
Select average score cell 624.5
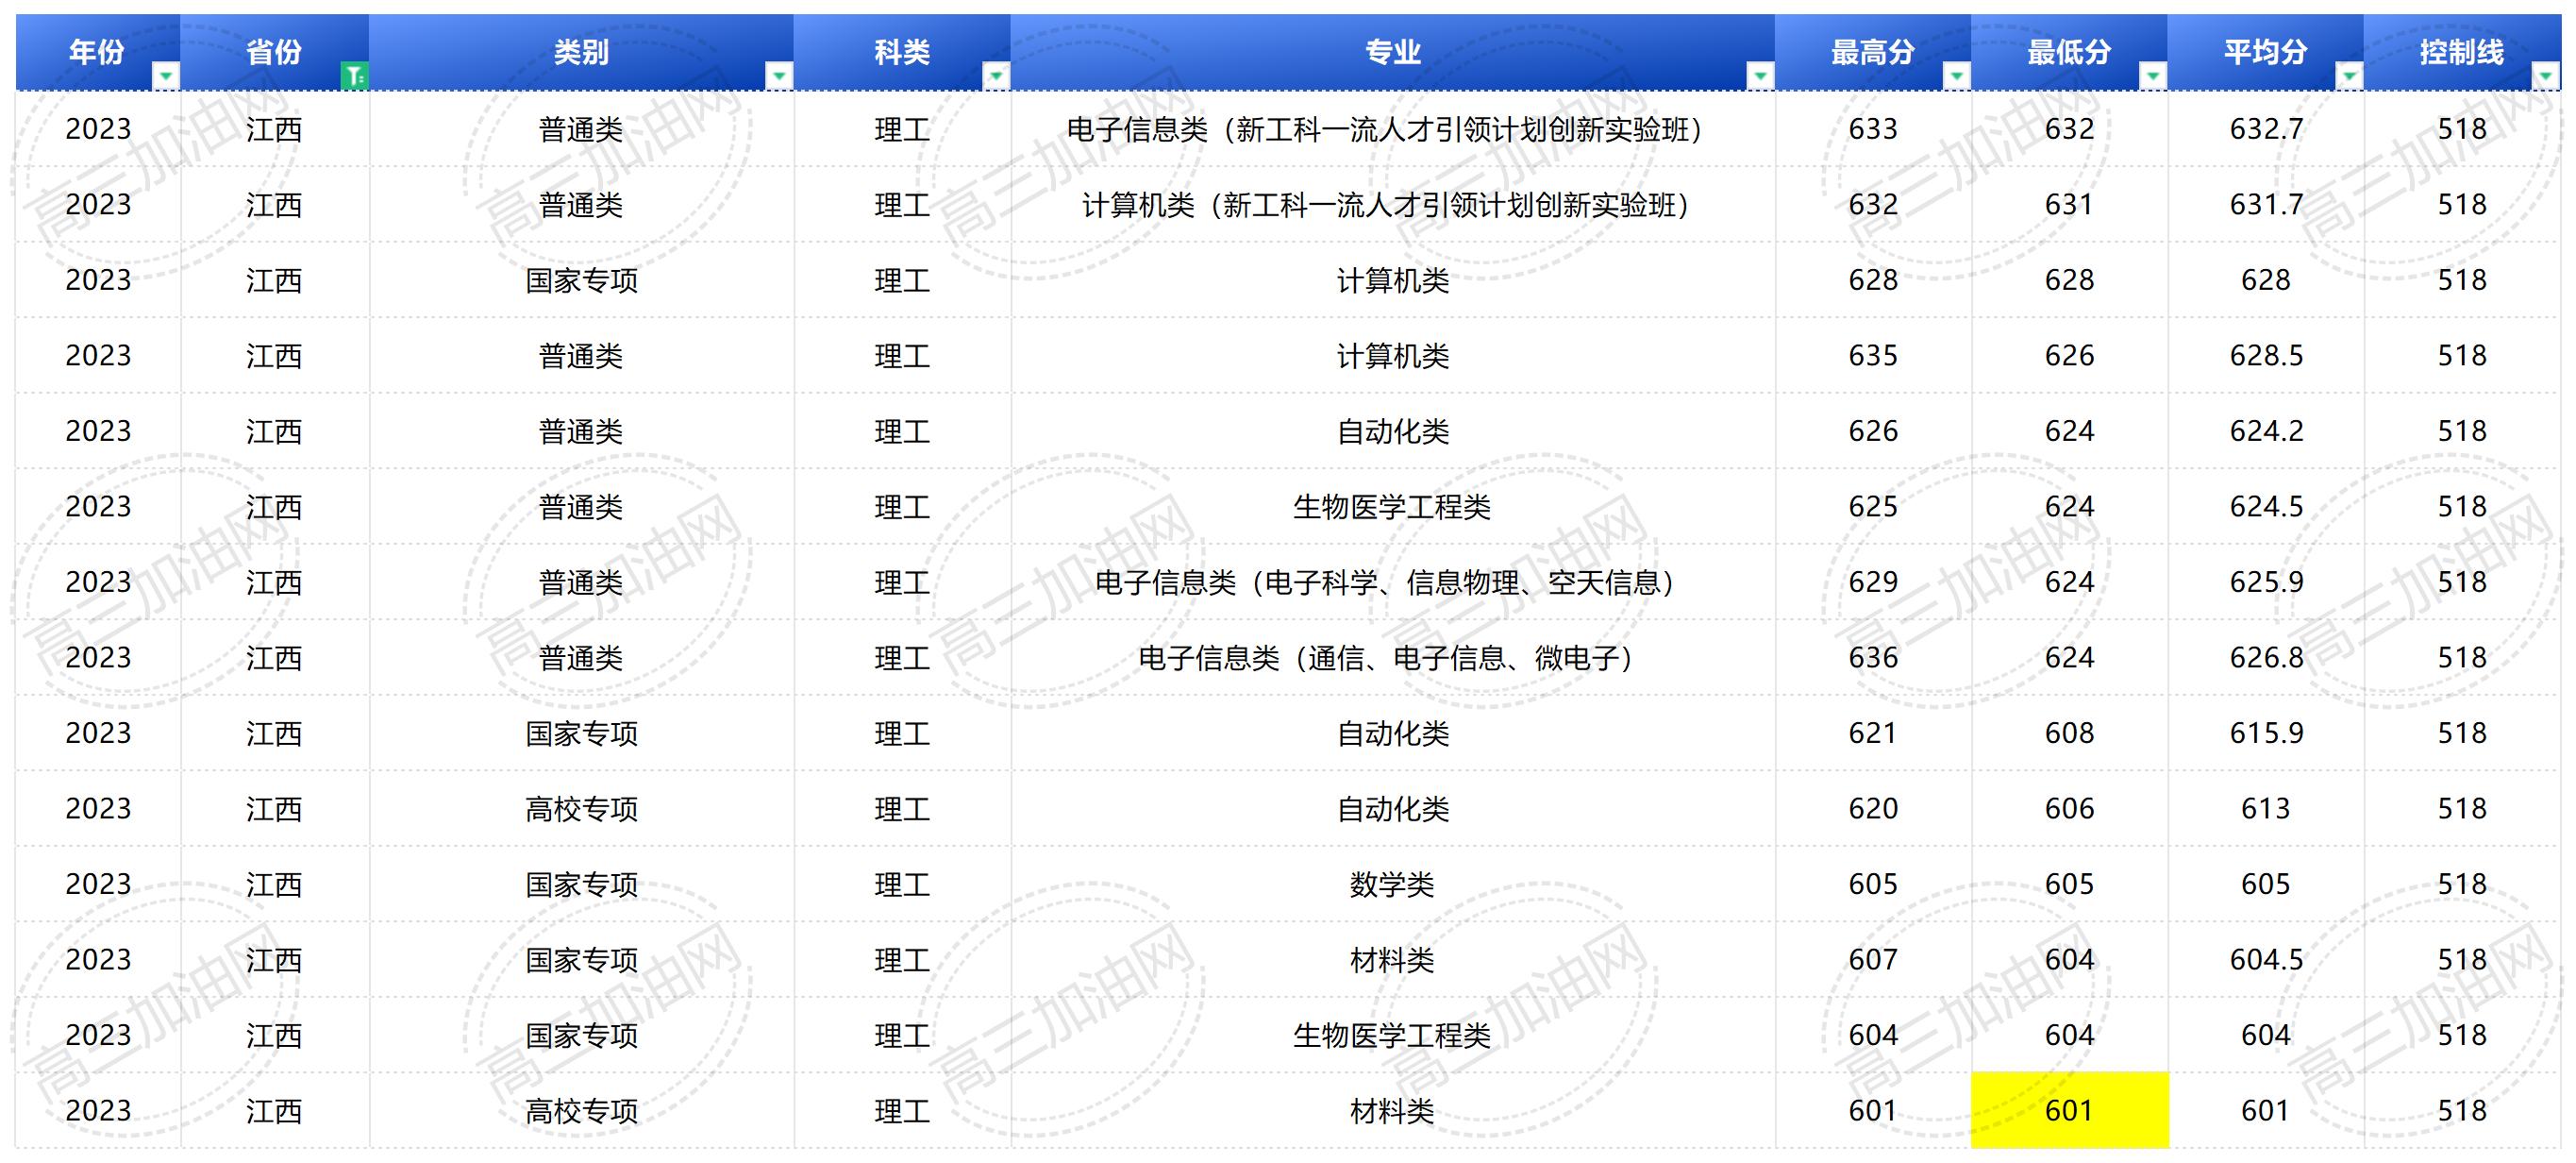(x=2266, y=507)
